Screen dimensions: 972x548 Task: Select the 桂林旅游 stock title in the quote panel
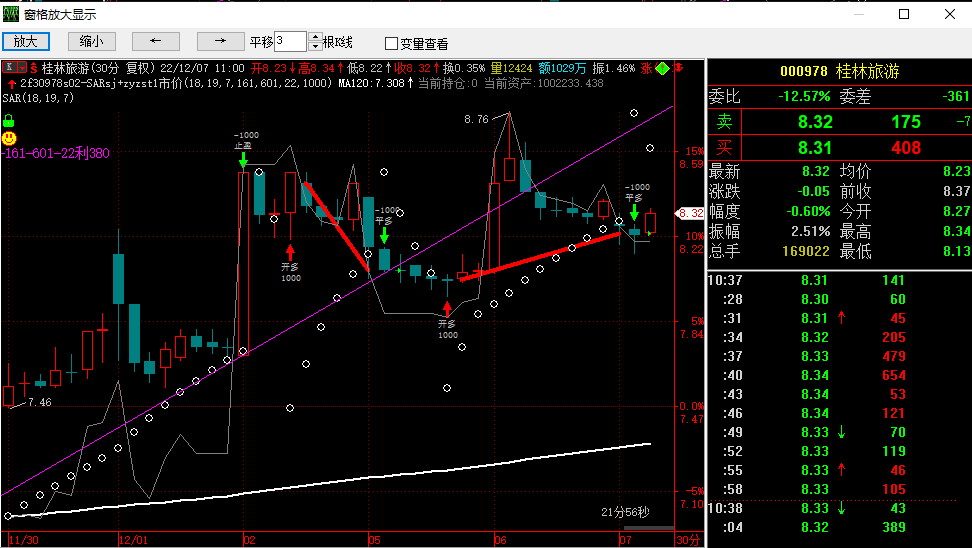click(868, 72)
